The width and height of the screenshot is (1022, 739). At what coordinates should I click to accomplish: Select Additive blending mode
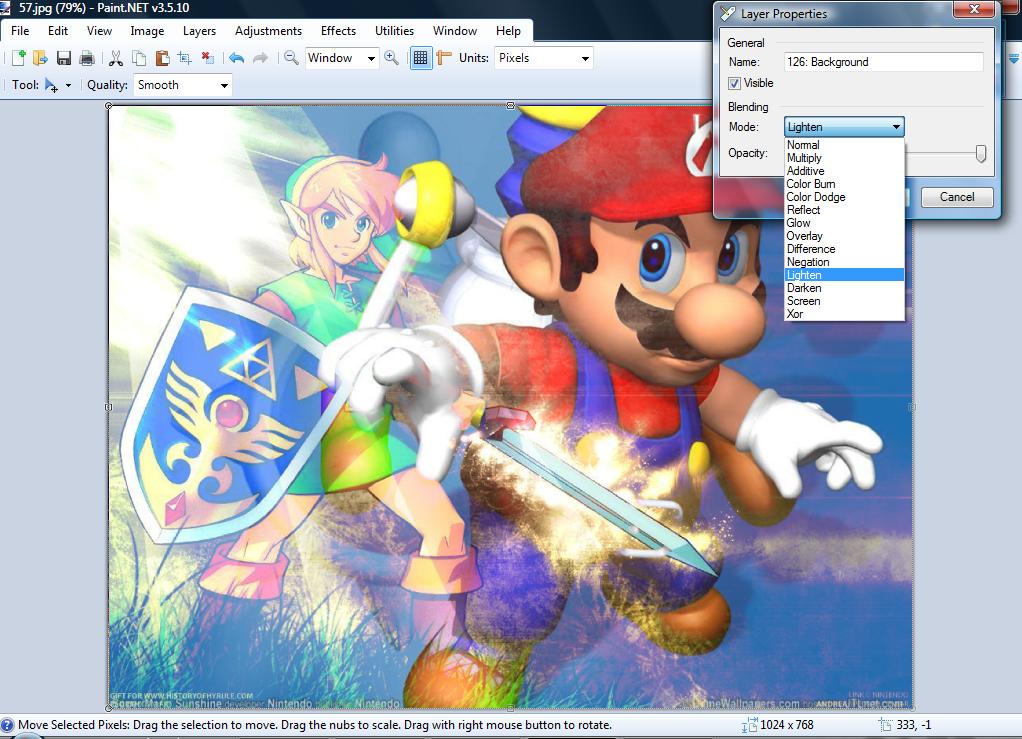[845, 171]
